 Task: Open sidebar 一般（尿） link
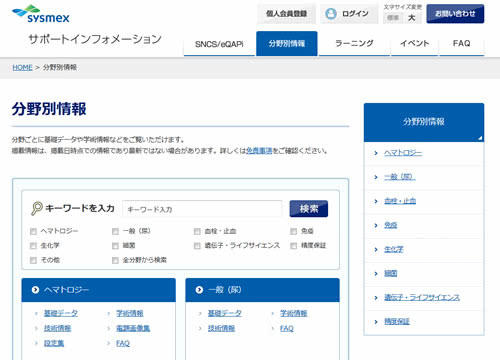click(400, 177)
